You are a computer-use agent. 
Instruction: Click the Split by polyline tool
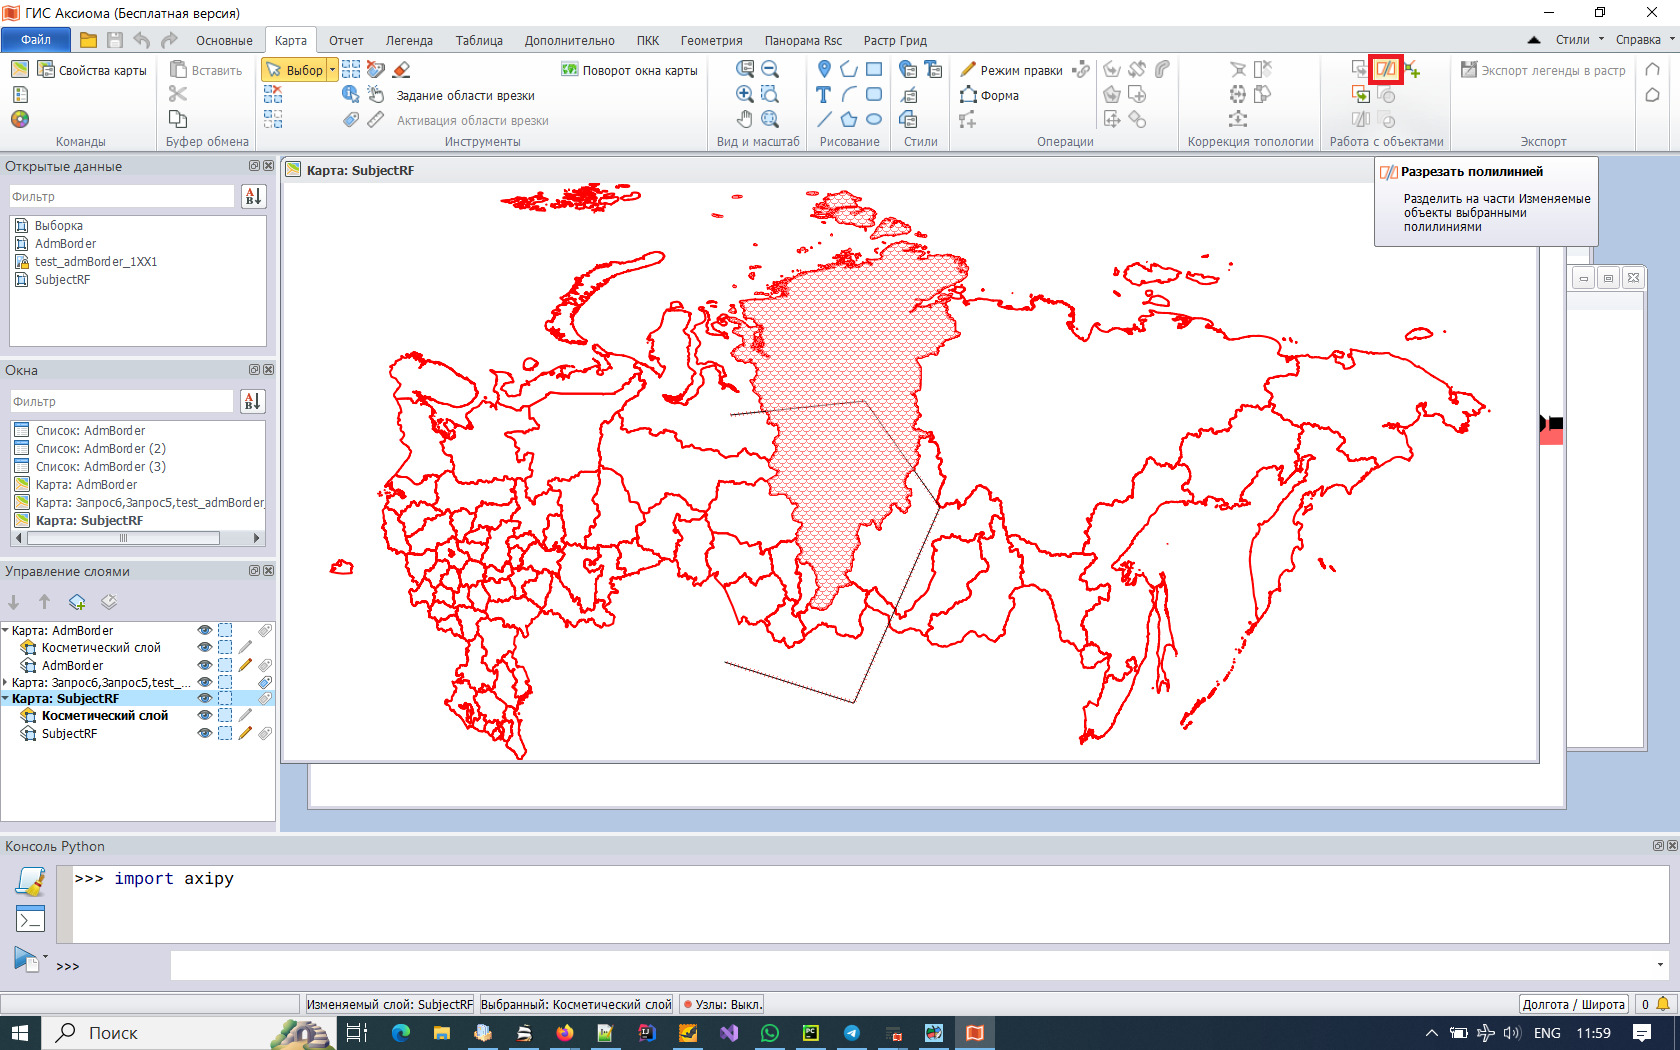[x=1386, y=69]
